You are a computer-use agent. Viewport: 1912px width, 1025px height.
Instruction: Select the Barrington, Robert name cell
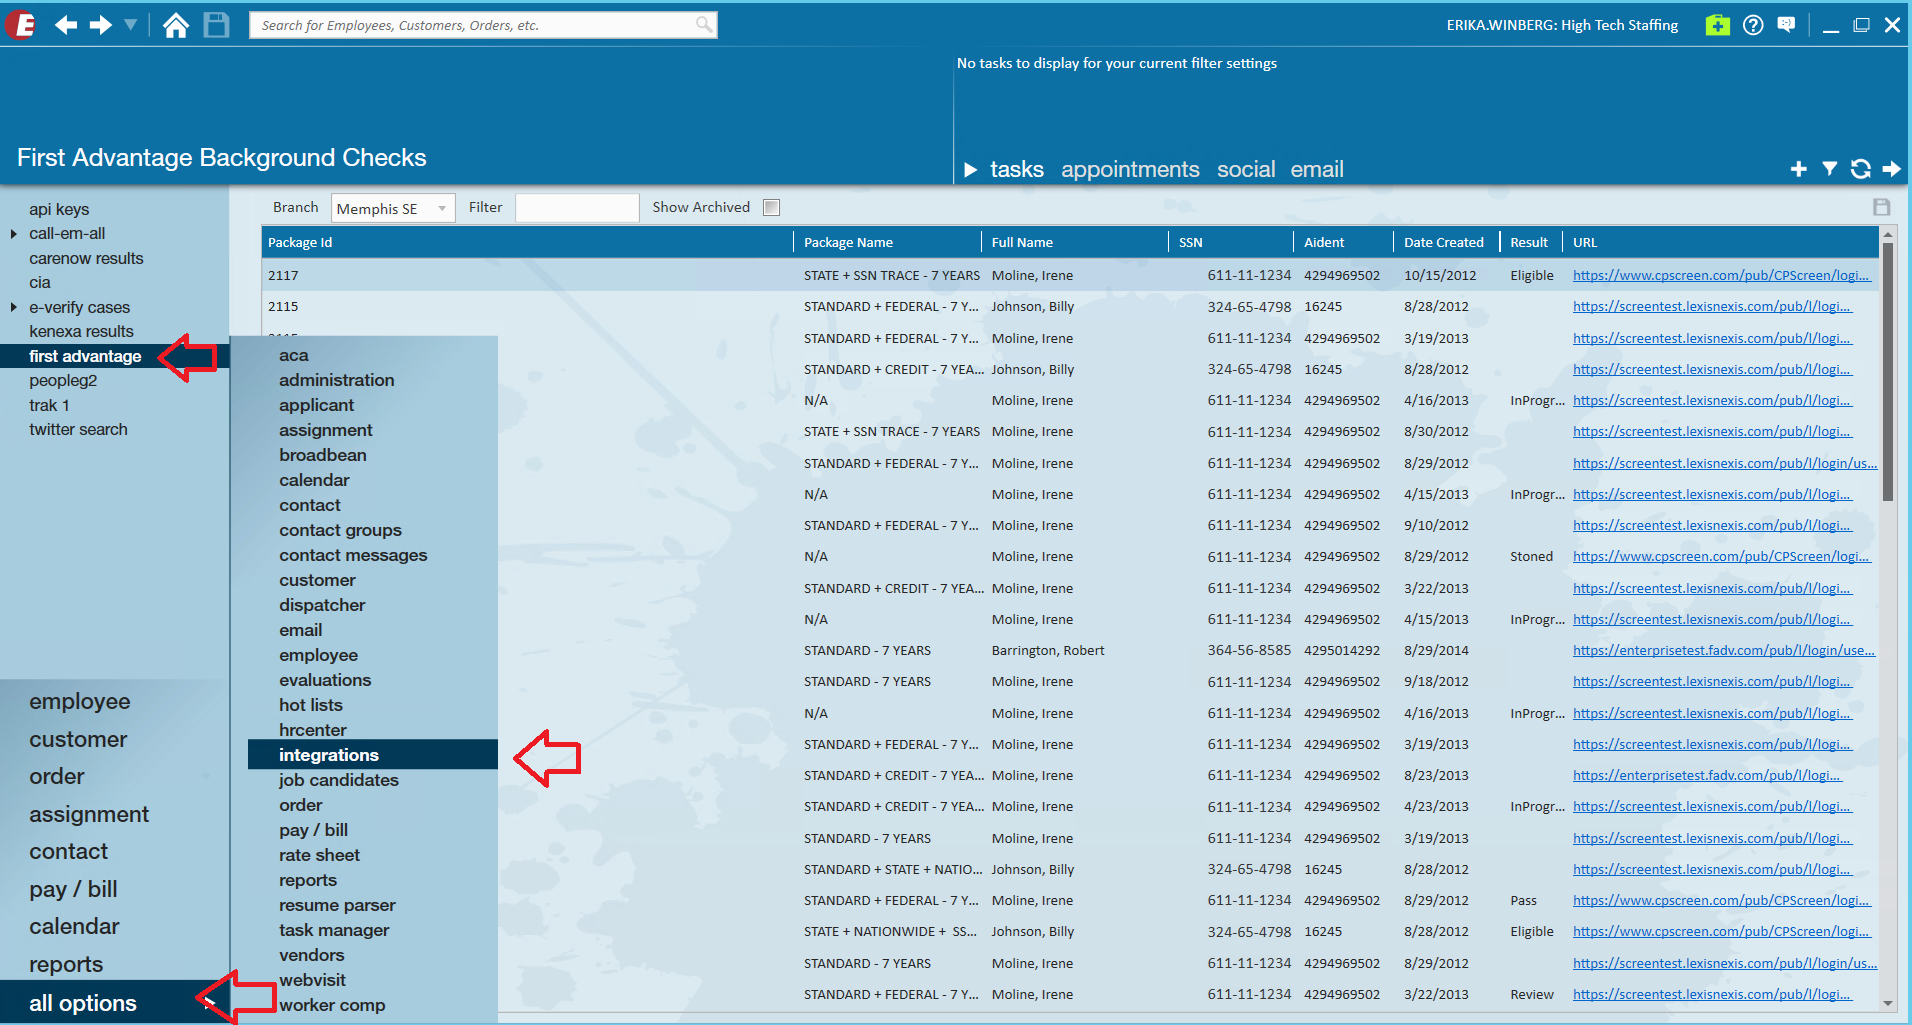click(x=1048, y=650)
